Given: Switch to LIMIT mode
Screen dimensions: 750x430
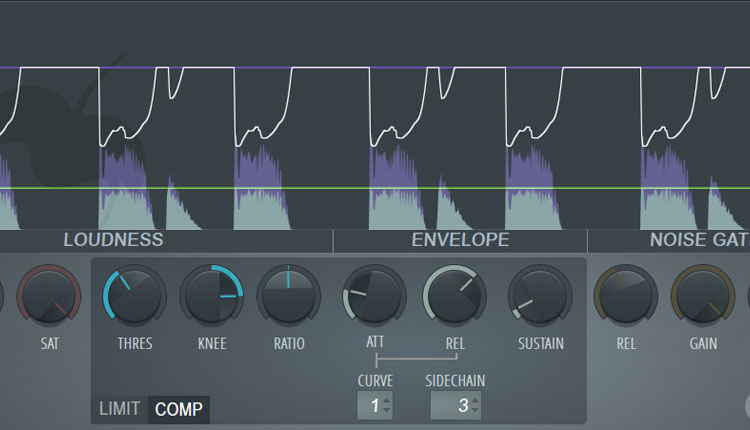Looking at the screenshot, I should (120, 409).
